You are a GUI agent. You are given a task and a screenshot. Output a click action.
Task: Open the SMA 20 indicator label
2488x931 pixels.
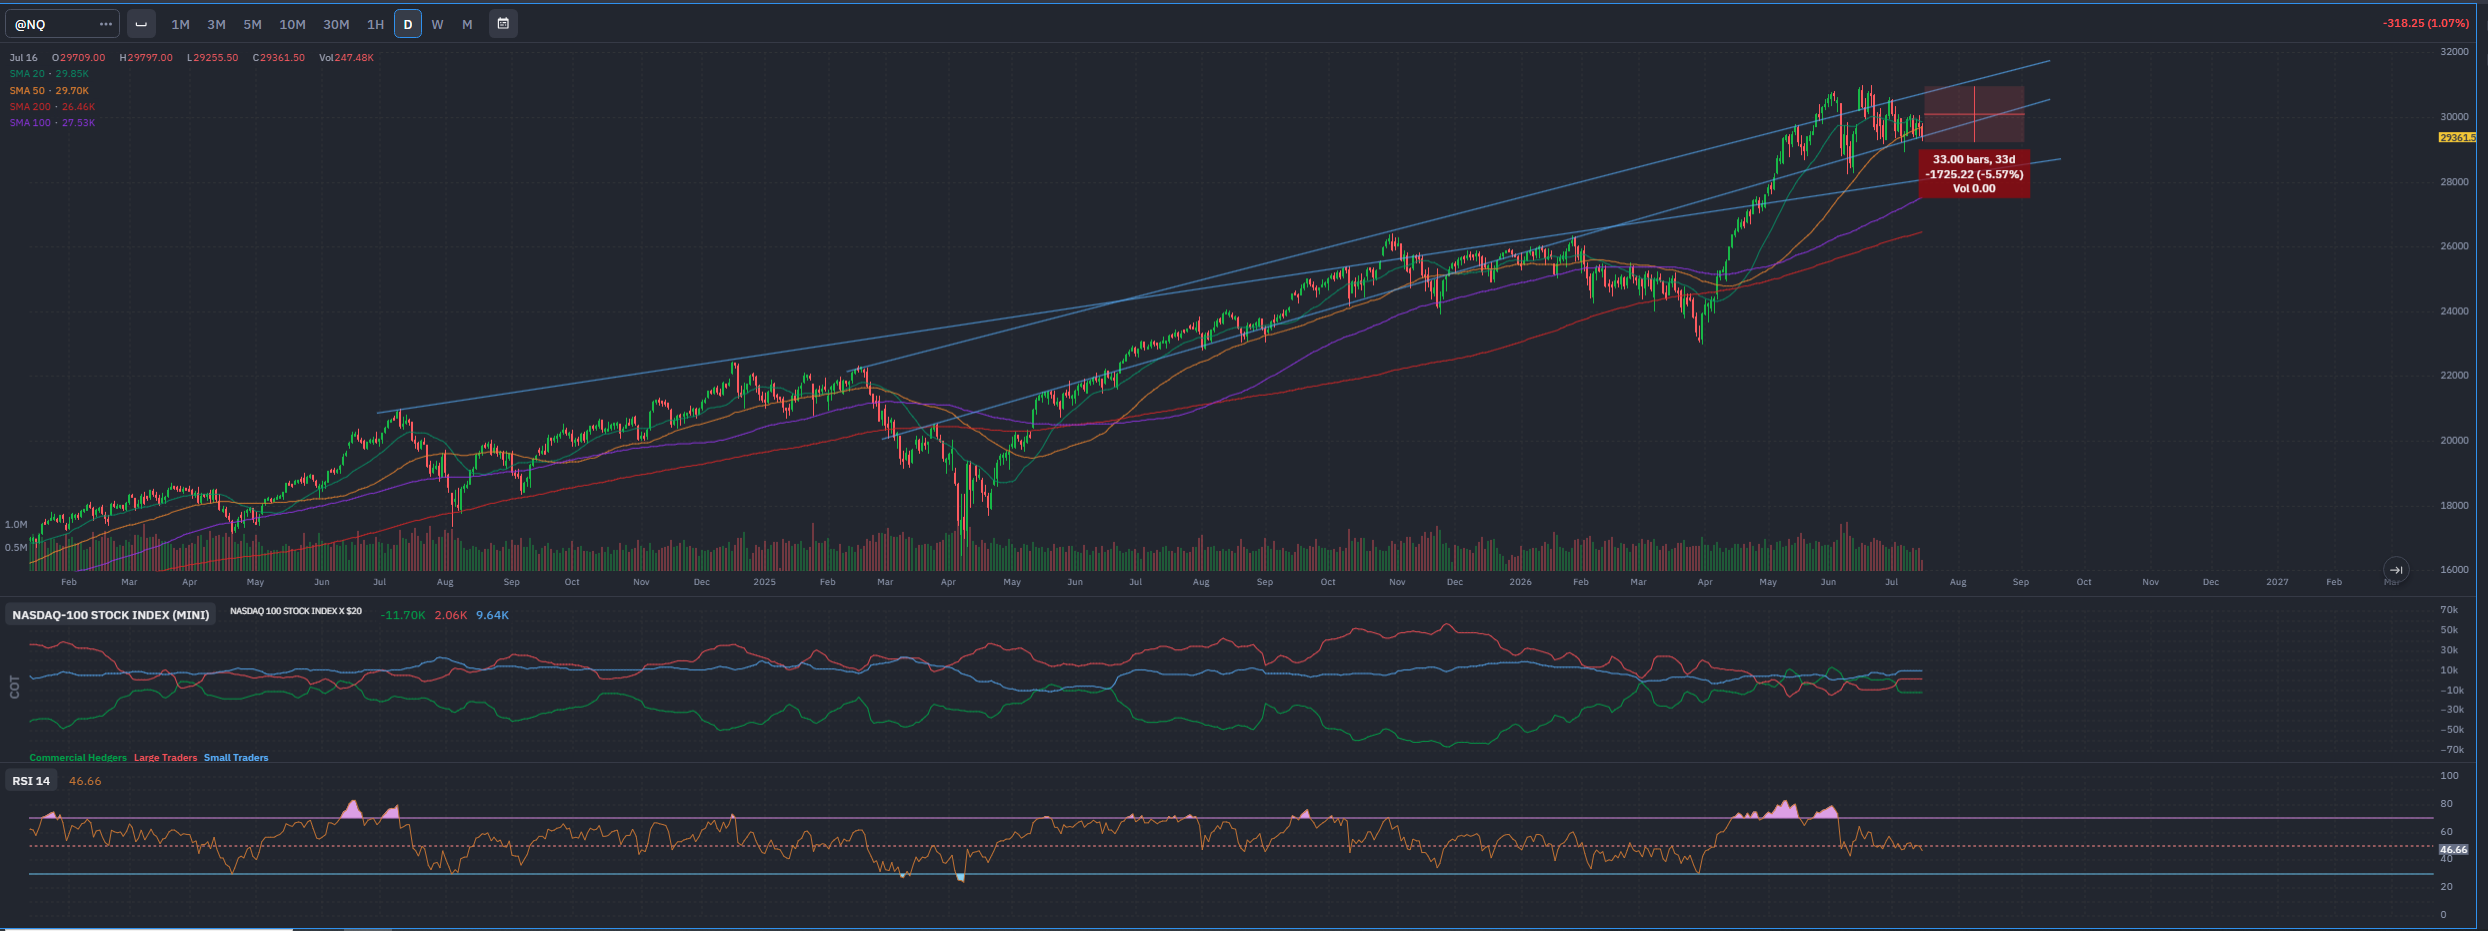(x=49, y=74)
